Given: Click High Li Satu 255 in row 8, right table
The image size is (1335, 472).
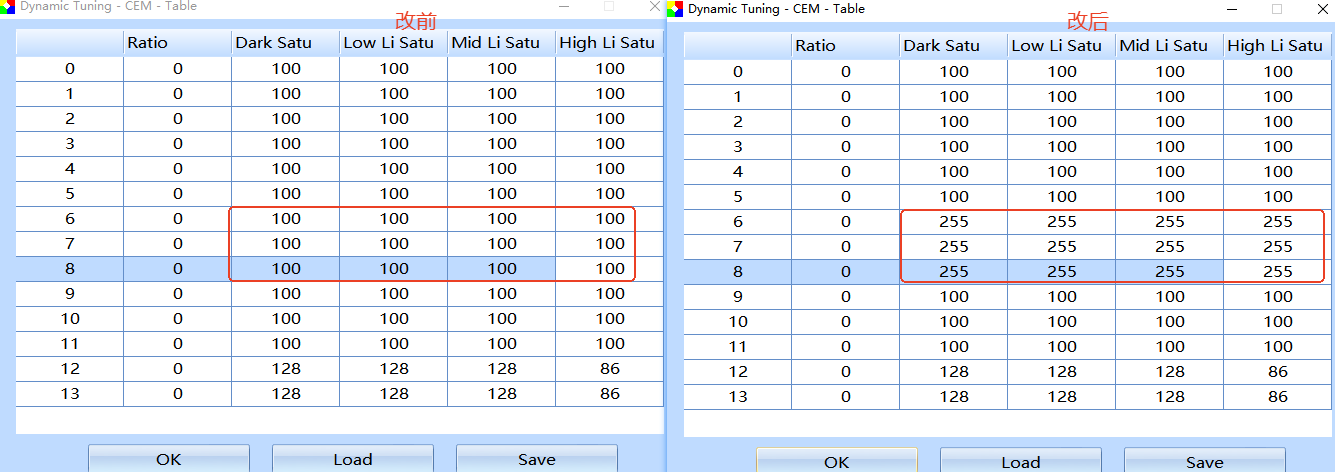Looking at the screenshot, I should coord(1277,272).
